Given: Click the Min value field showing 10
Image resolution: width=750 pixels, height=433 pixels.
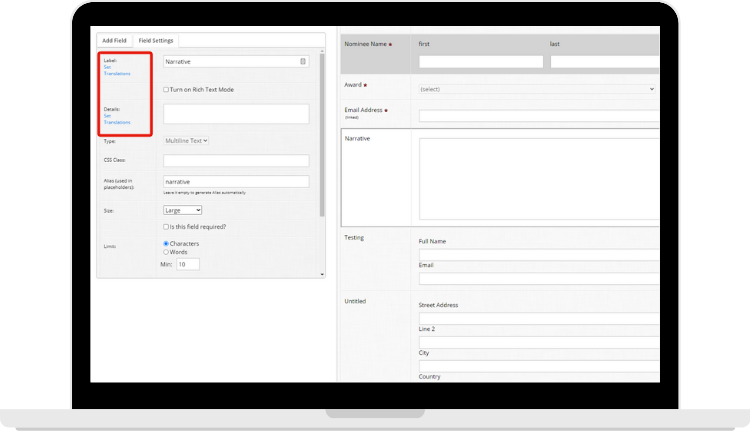Looking at the screenshot, I should (188, 264).
